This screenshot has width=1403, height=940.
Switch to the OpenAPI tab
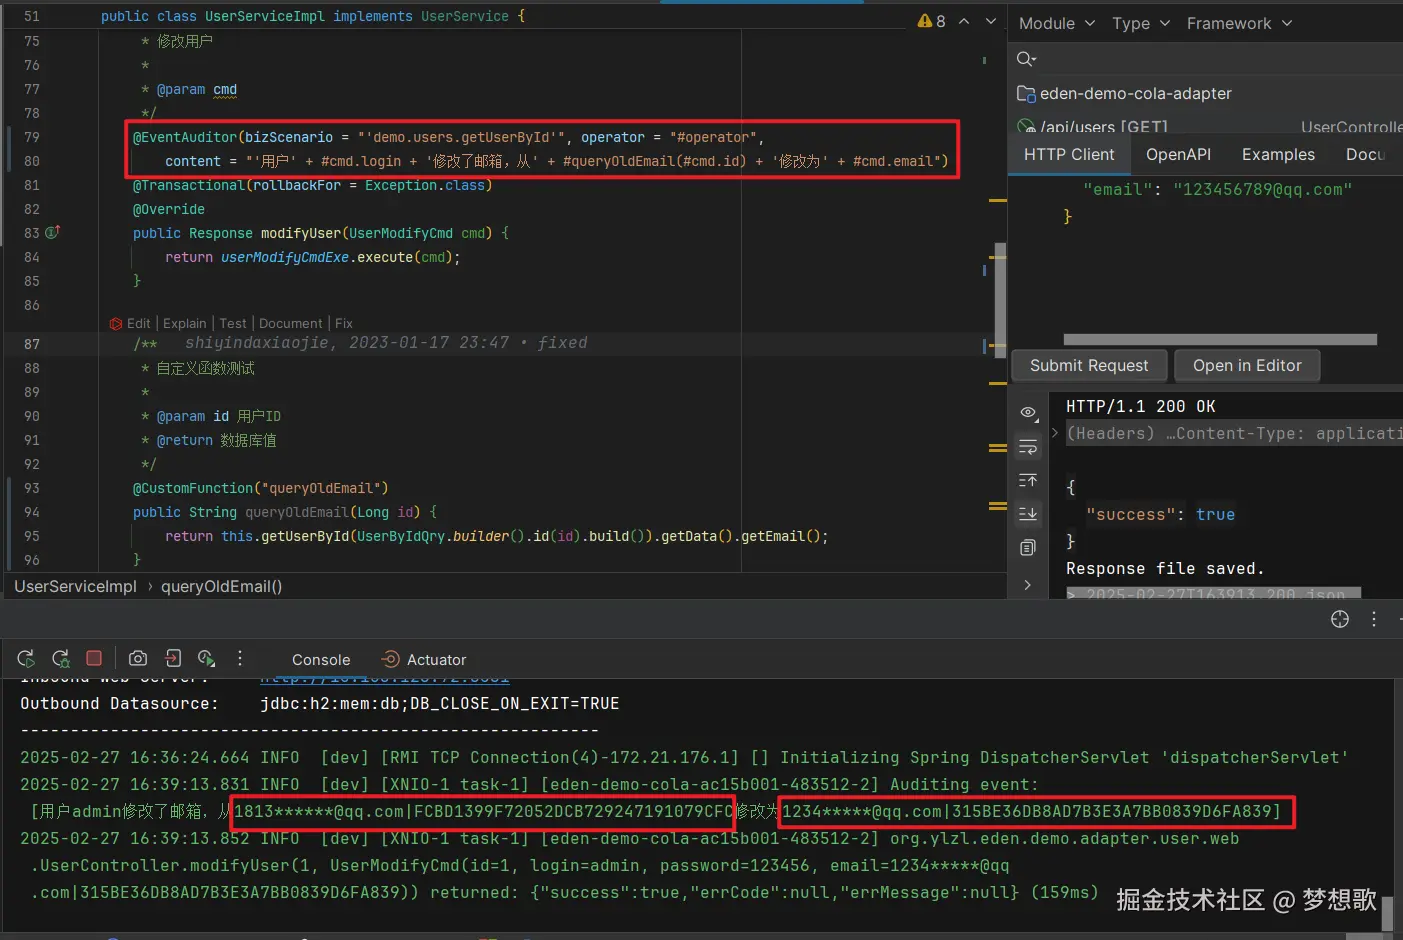tap(1178, 154)
